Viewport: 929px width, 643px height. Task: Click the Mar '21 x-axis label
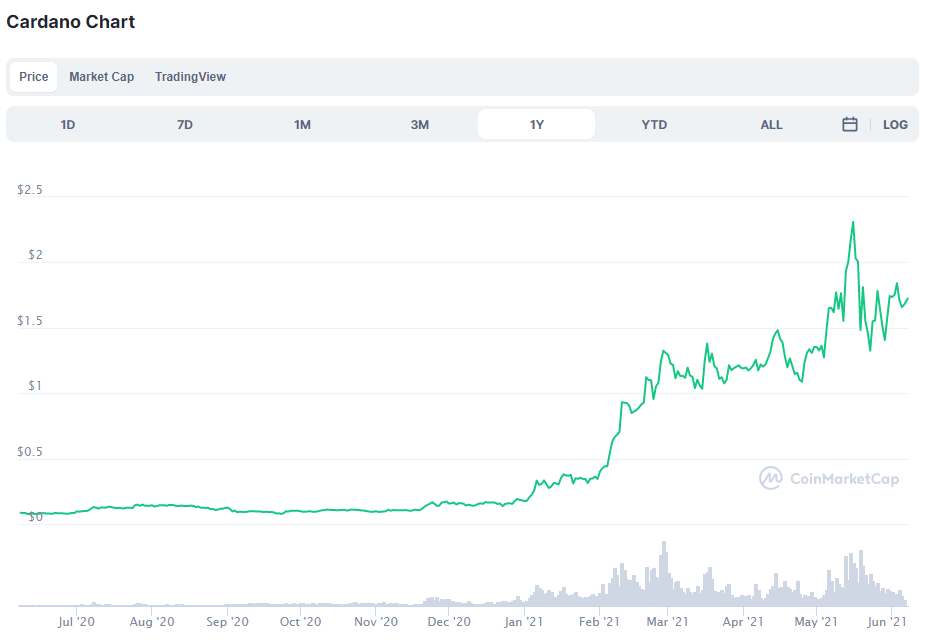(667, 622)
